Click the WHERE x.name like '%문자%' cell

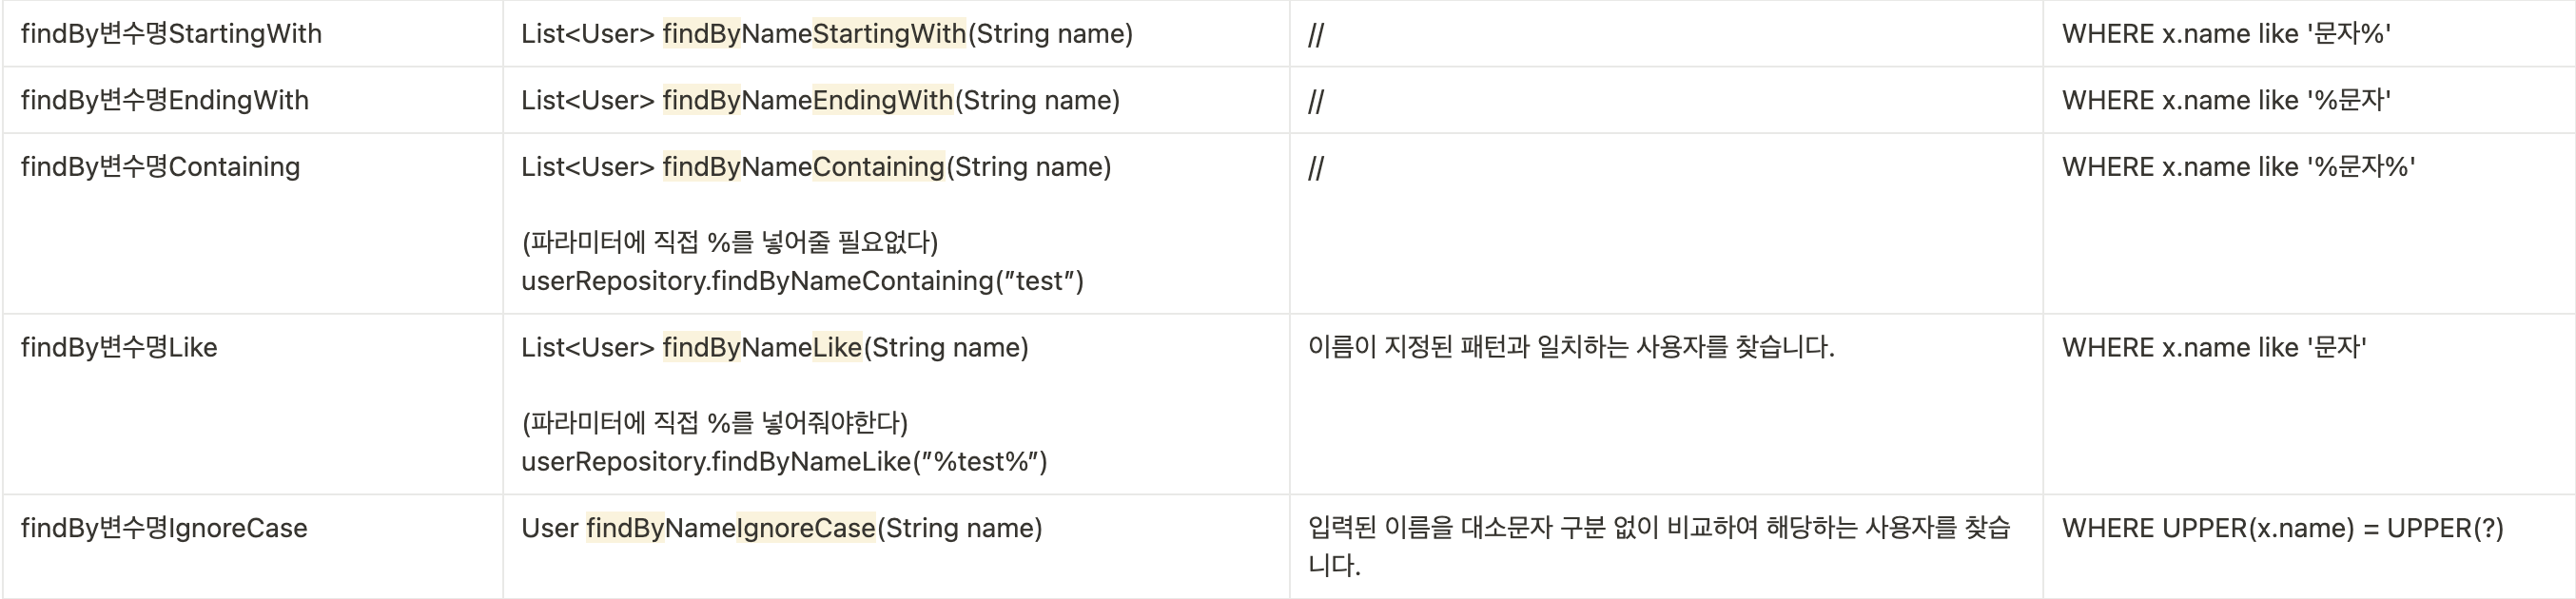tap(2309, 224)
